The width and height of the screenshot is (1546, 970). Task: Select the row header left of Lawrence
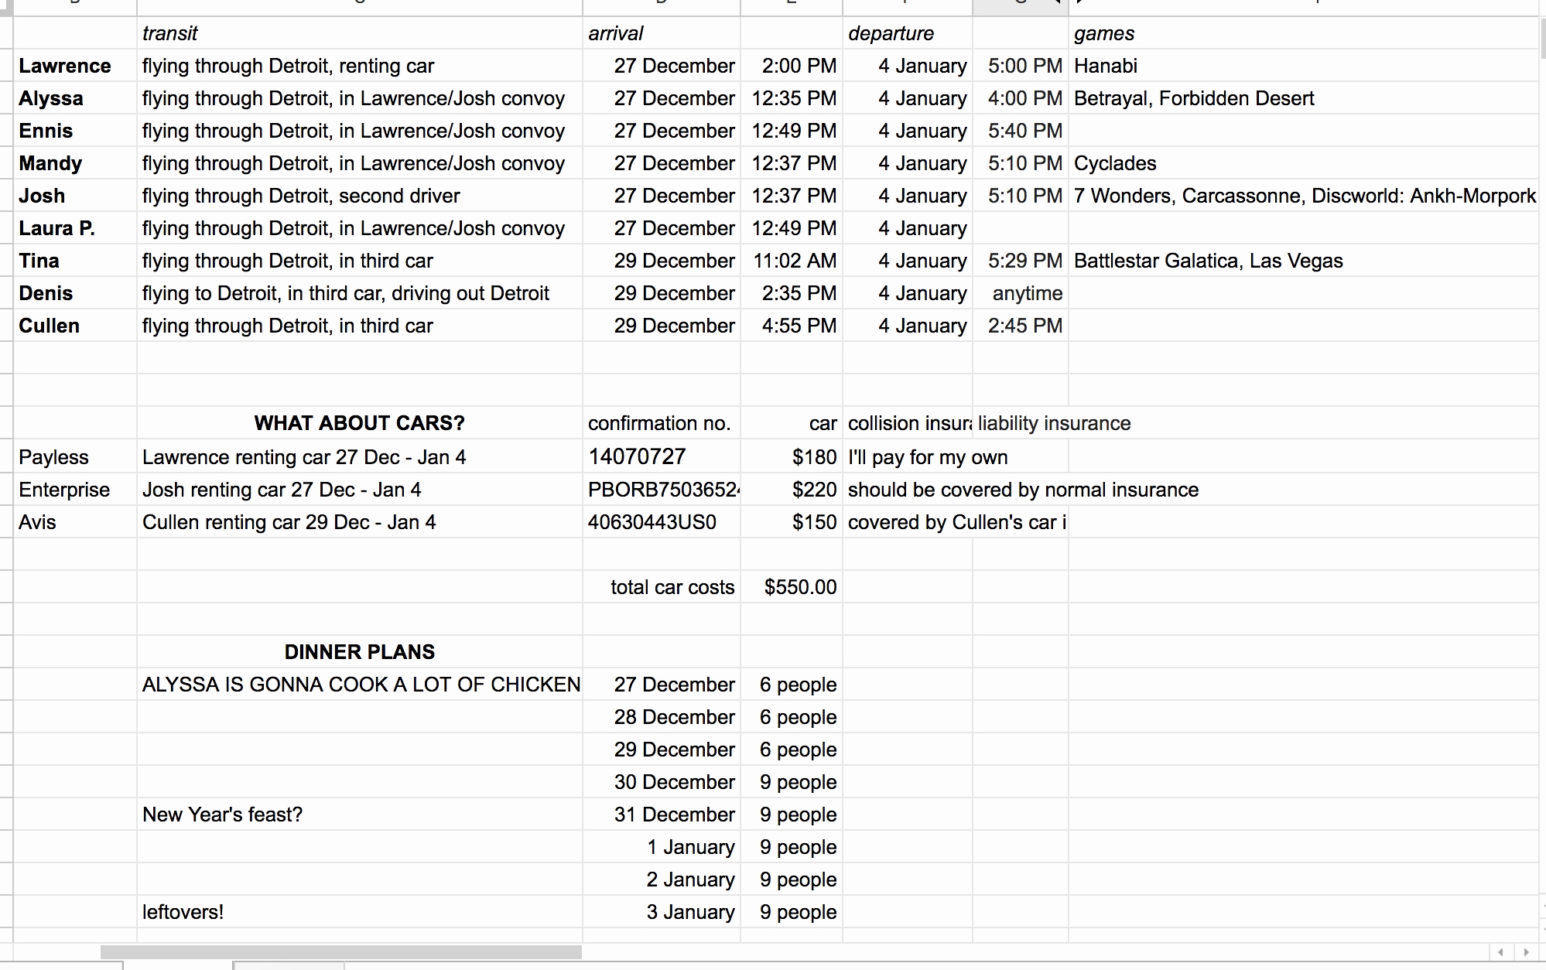6,66
